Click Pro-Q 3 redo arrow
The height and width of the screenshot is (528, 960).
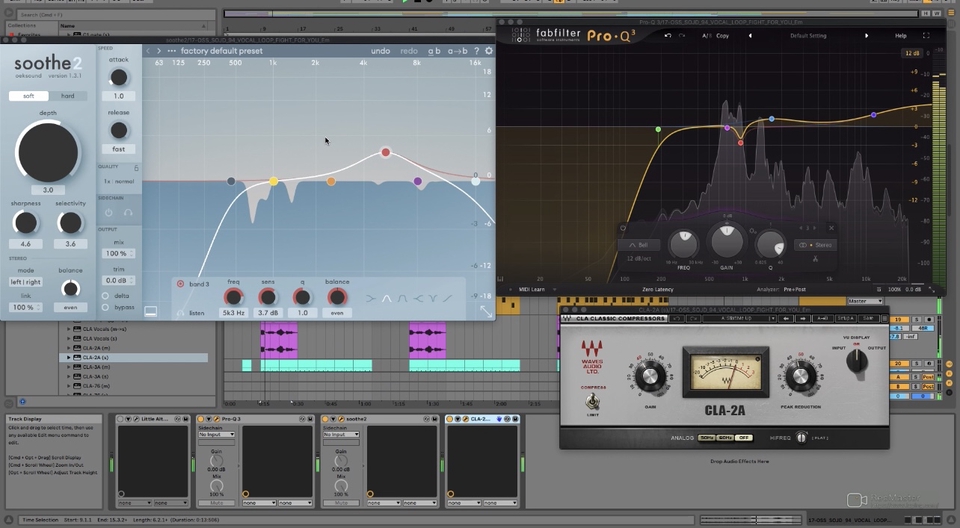click(x=681, y=36)
